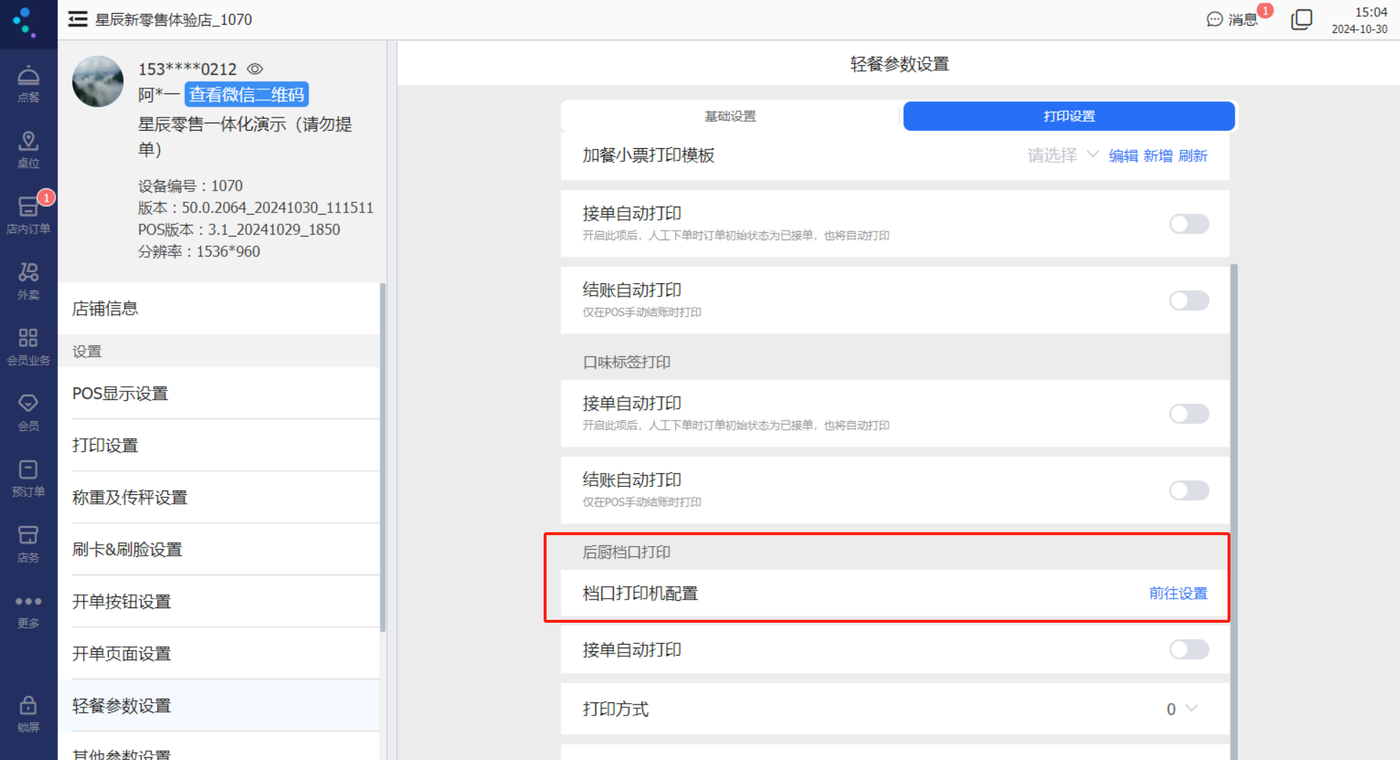The width and height of the screenshot is (1400, 760).
Task: Toggle first 结账自动打印 switch
Action: (1189, 300)
